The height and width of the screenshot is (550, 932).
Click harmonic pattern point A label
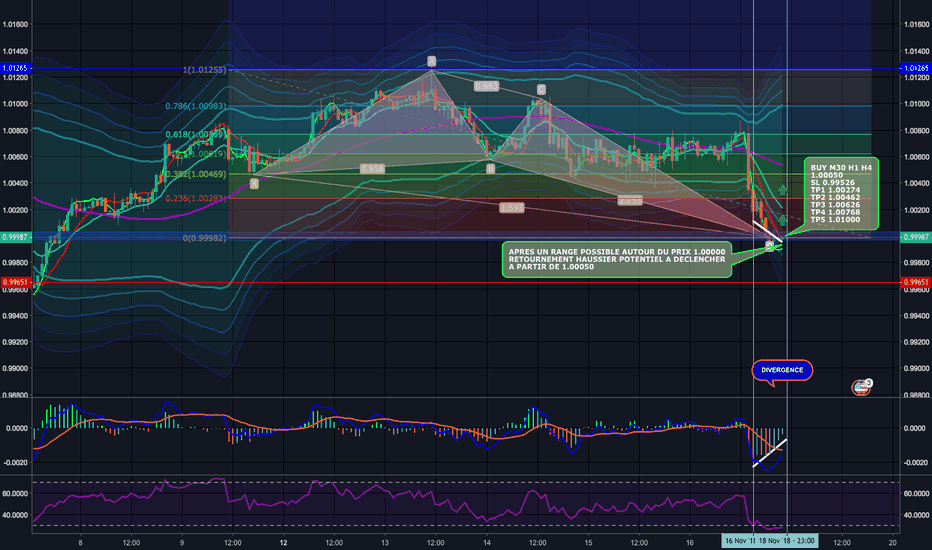(x=432, y=61)
